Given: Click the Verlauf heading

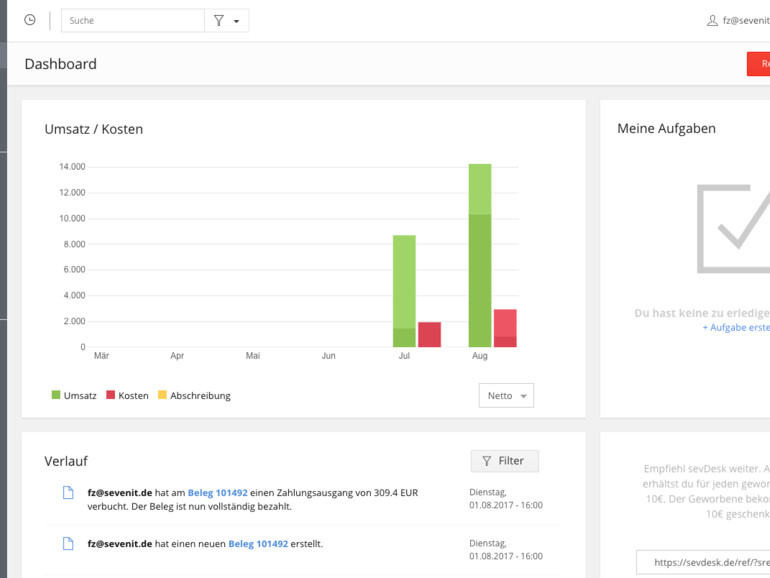Looking at the screenshot, I should 66,461.
